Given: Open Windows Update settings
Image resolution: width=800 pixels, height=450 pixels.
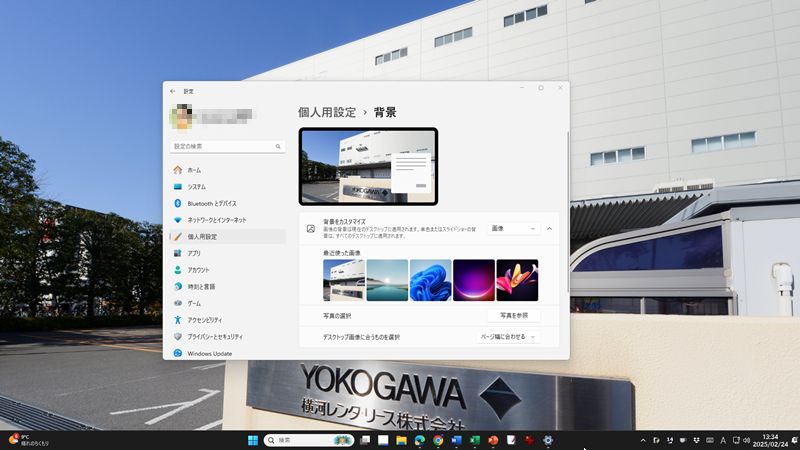Looking at the screenshot, I should (228, 353).
